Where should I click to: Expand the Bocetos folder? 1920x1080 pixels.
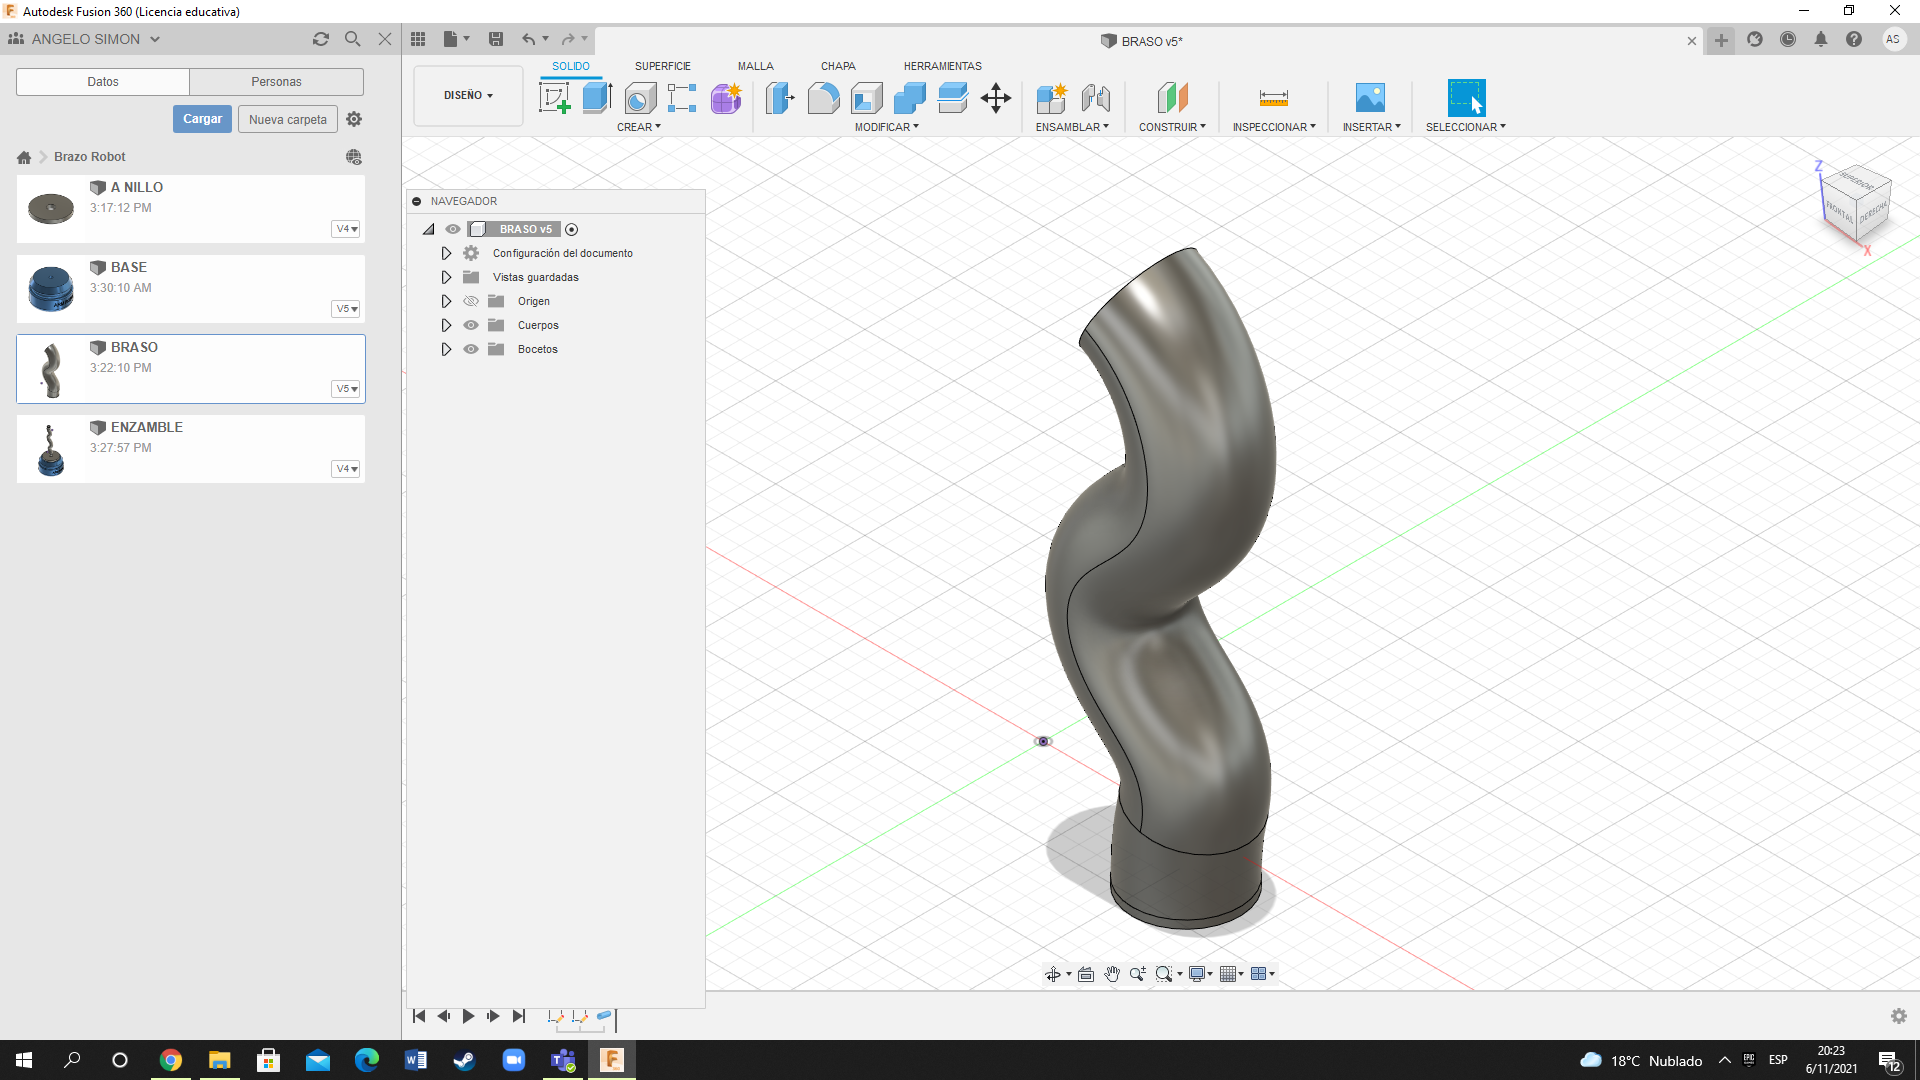click(x=446, y=349)
